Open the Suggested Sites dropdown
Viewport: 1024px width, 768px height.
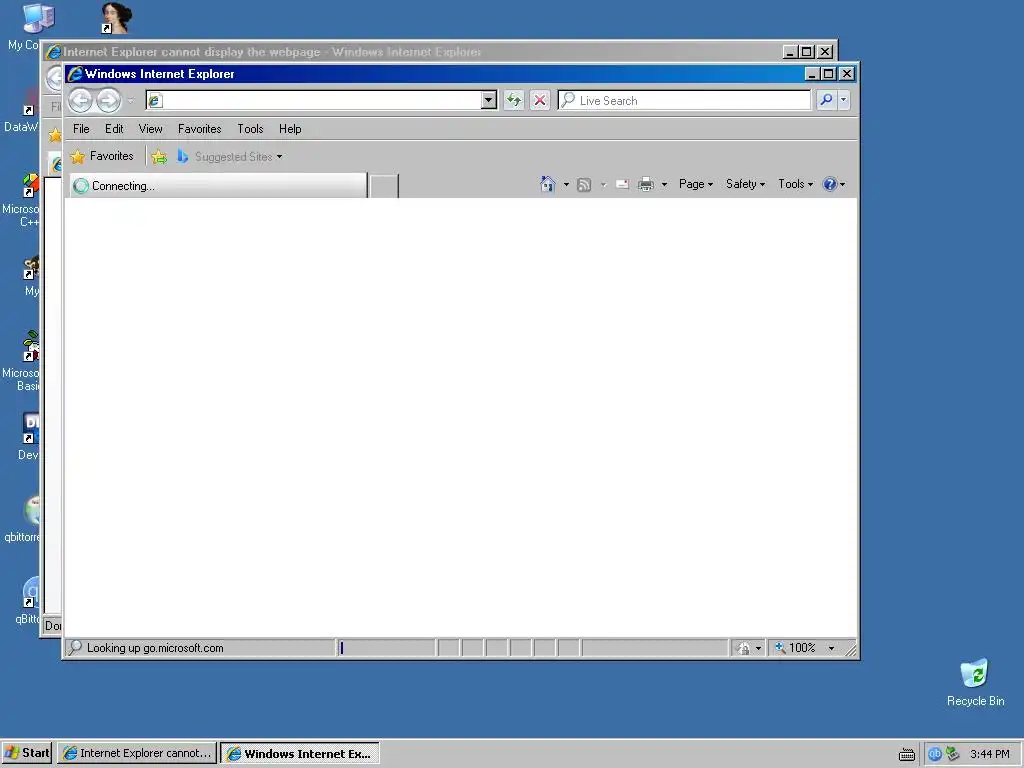coord(229,157)
